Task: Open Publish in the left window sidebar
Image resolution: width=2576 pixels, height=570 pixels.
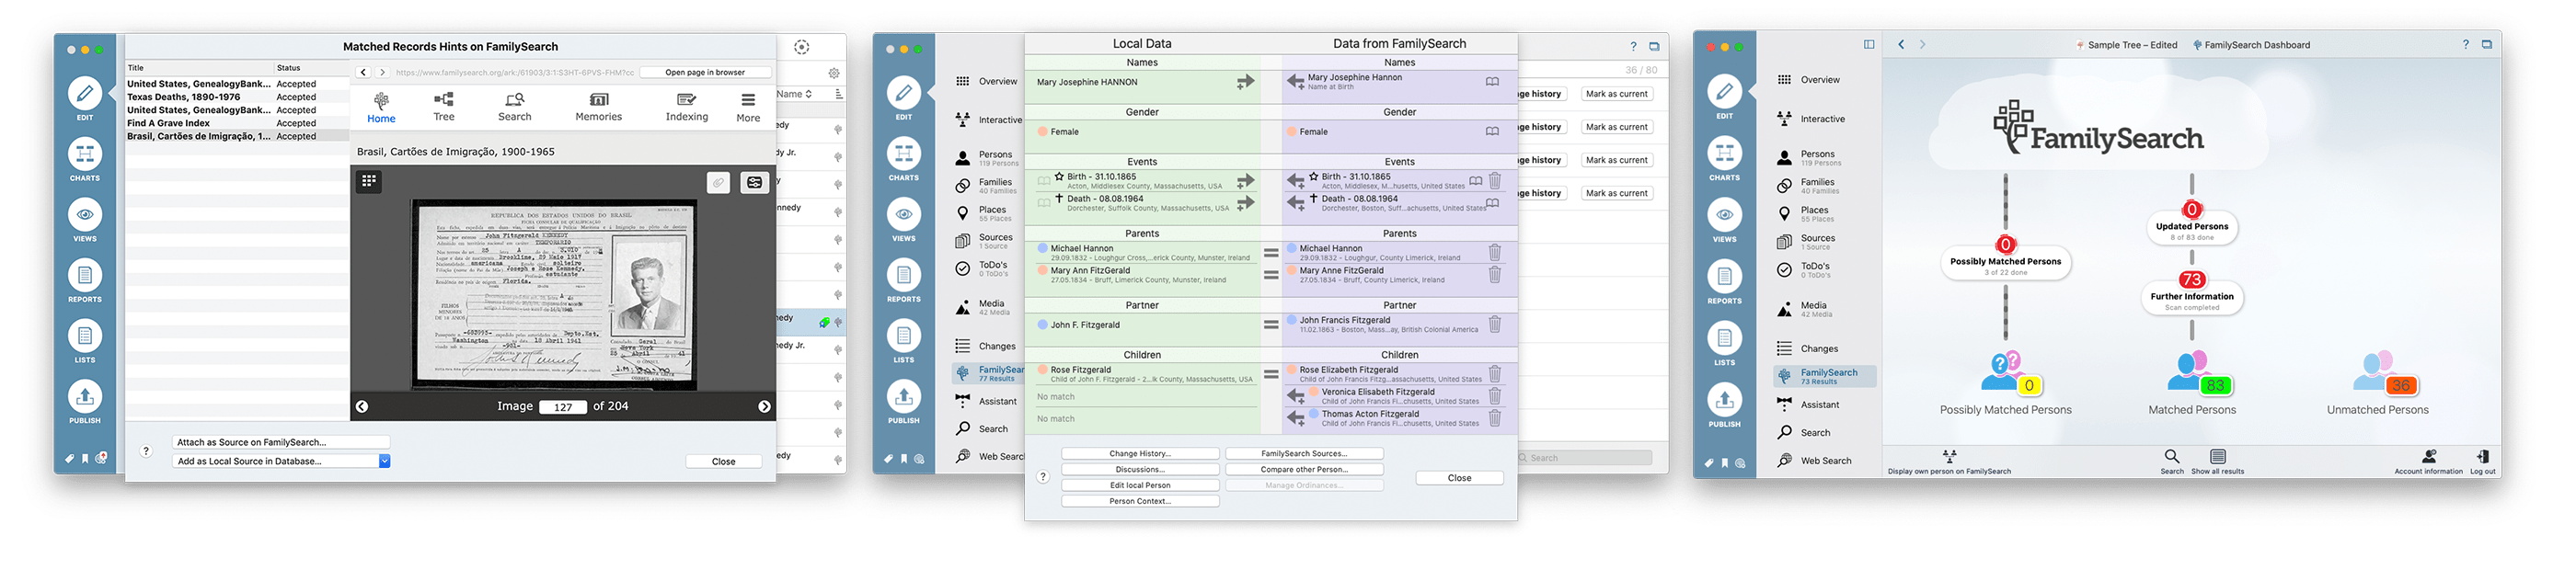Action: (85, 402)
